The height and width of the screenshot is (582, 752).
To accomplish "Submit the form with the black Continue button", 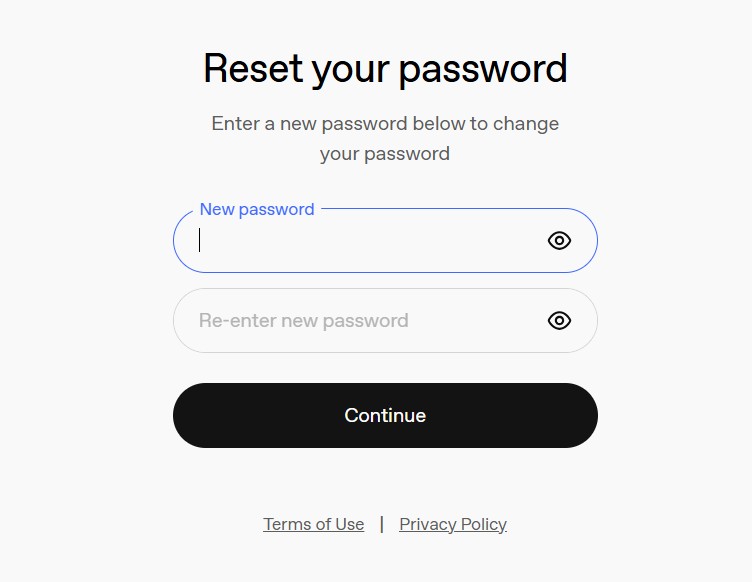I will pos(385,415).
